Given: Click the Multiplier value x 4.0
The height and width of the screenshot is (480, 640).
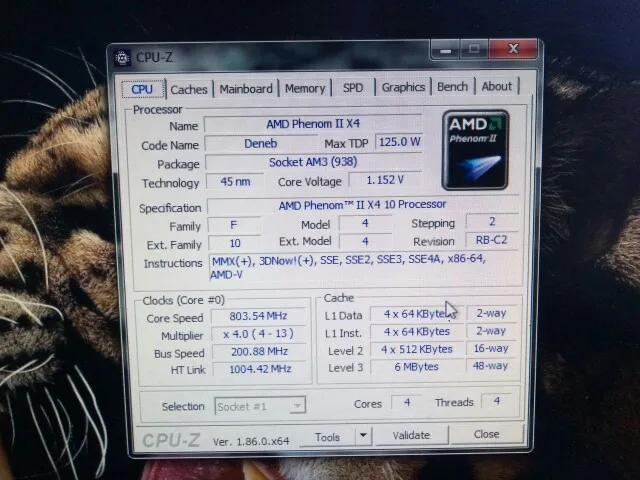Looking at the screenshot, I should pyautogui.click(x=258, y=334).
